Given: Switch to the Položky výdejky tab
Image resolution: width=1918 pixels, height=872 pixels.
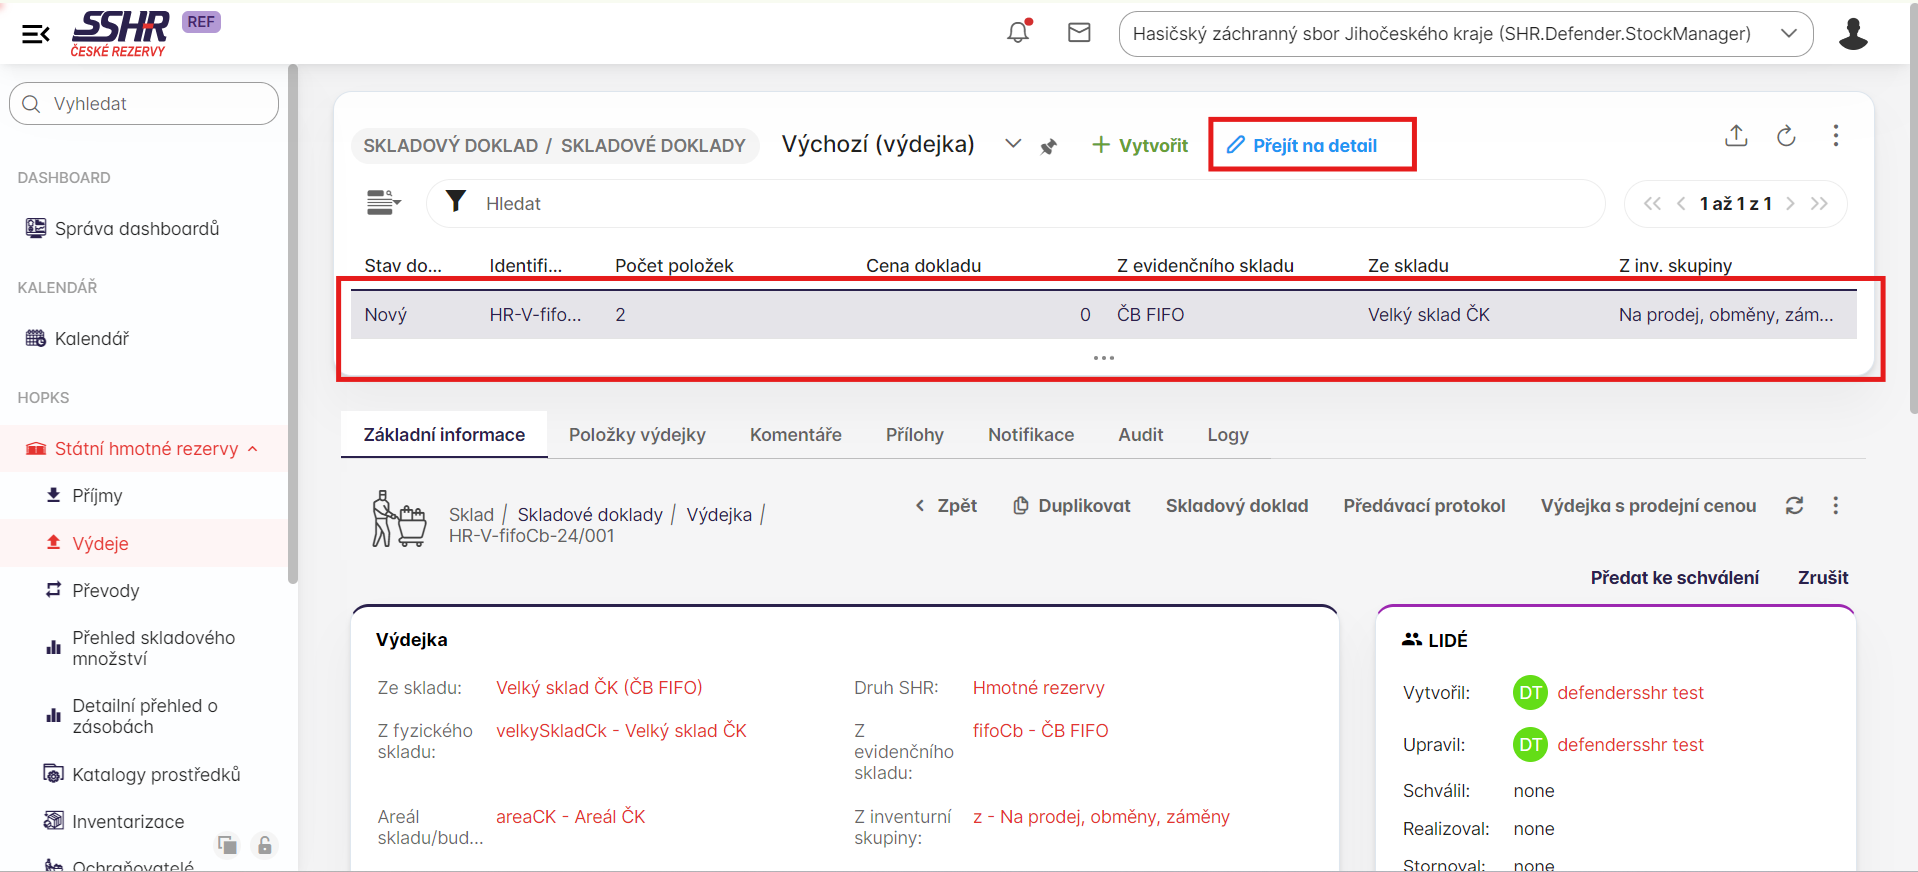Looking at the screenshot, I should tap(637, 435).
